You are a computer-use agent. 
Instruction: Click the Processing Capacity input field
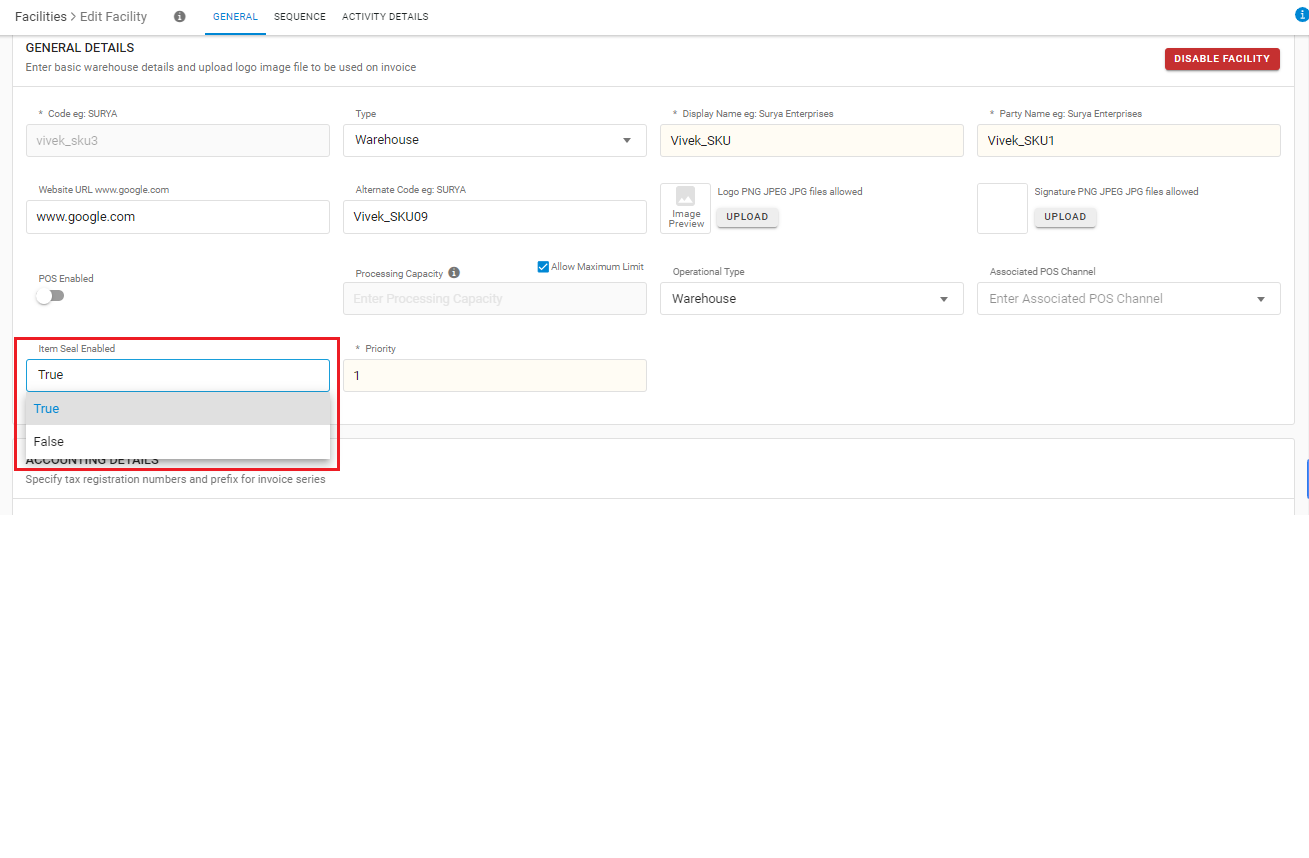[495, 299]
